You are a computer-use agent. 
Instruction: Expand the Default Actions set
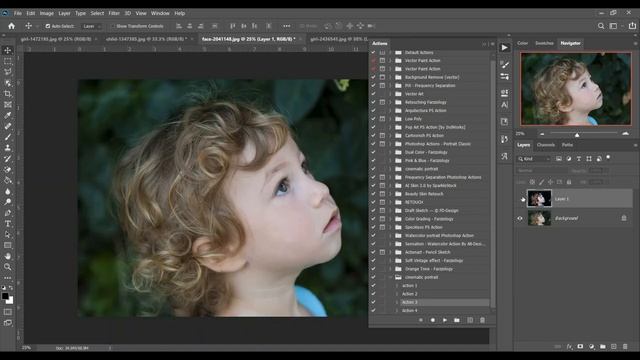(x=390, y=52)
